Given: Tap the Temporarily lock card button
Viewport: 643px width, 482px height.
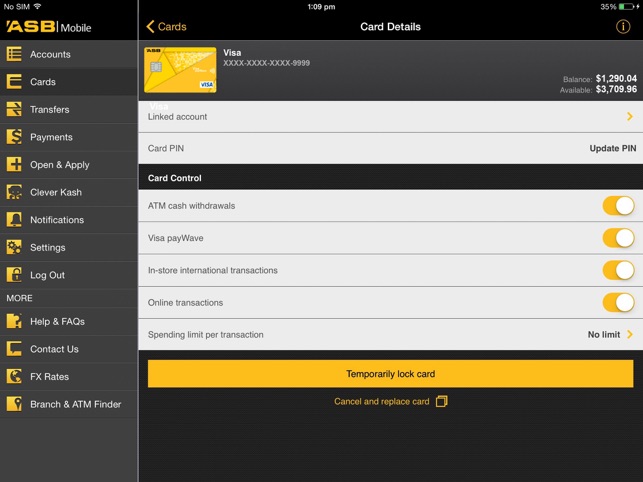Looking at the screenshot, I should [390, 374].
